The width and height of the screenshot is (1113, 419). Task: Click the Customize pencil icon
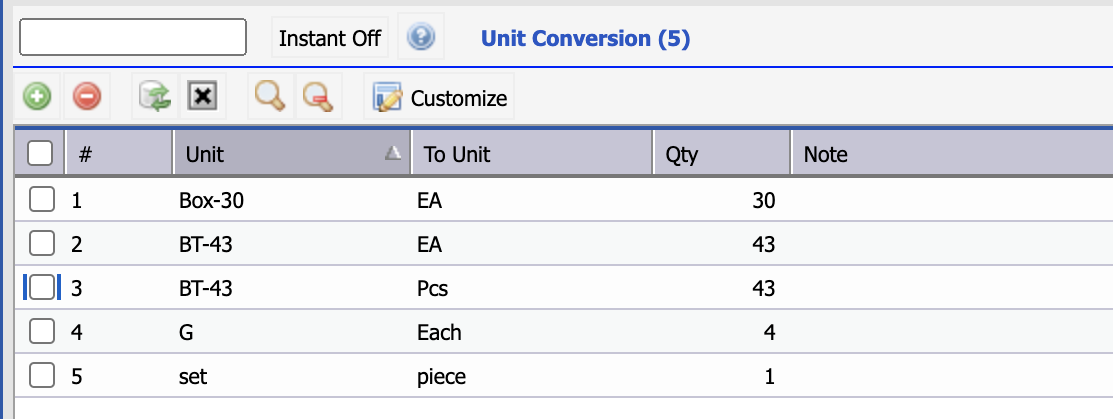coord(388,98)
